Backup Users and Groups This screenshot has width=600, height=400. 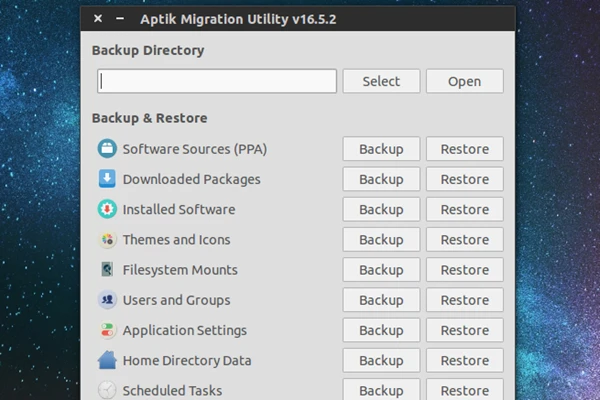381,300
